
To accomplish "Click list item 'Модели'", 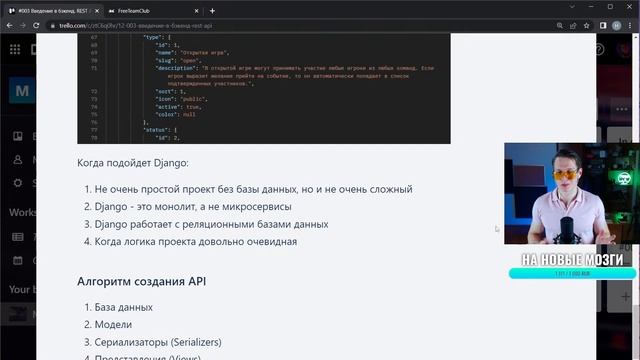I will [113, 324].
